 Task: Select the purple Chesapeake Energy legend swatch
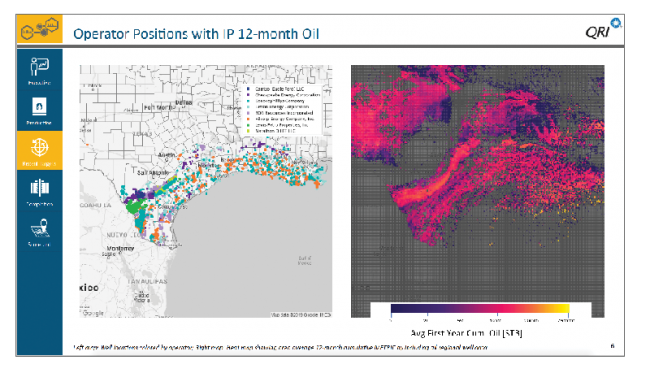[x=248, y=95]
